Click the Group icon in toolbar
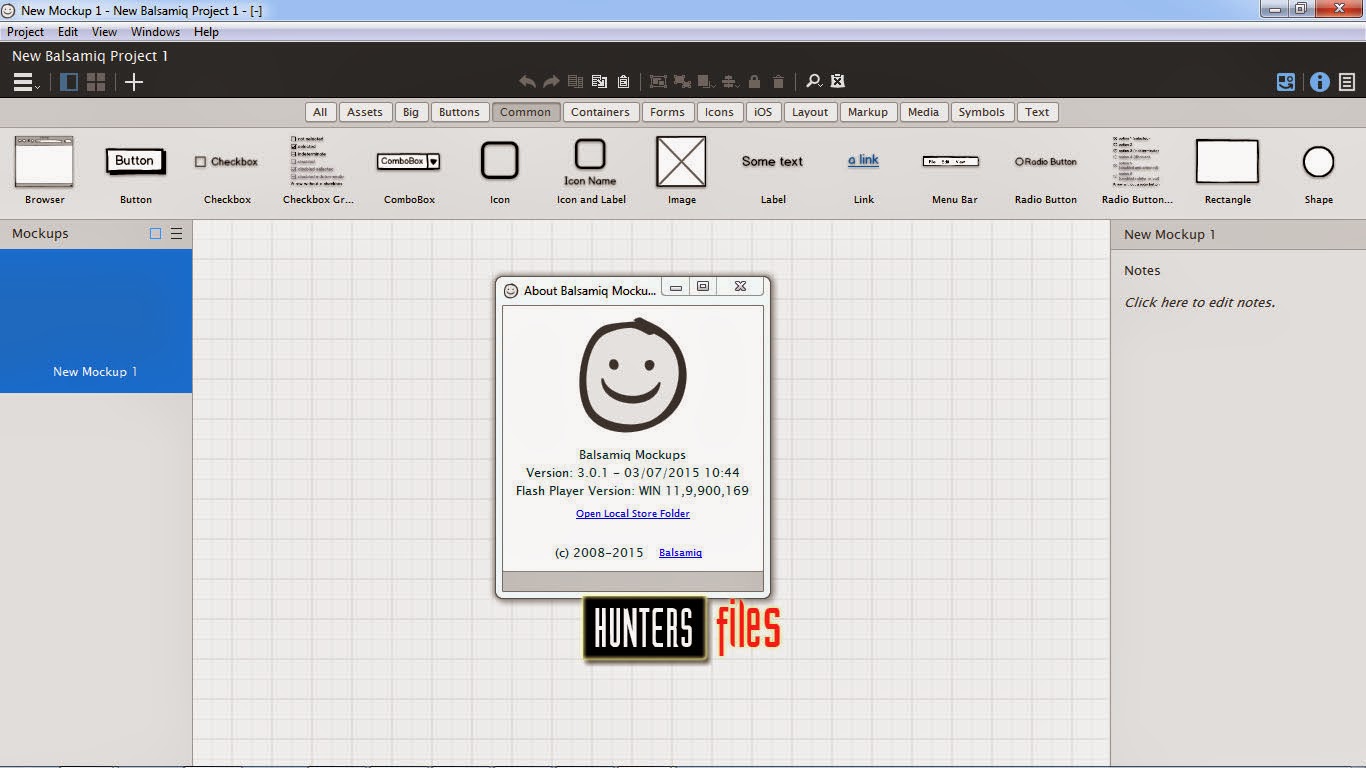This screenshot has height=768, width=1366. click(658, 82)
